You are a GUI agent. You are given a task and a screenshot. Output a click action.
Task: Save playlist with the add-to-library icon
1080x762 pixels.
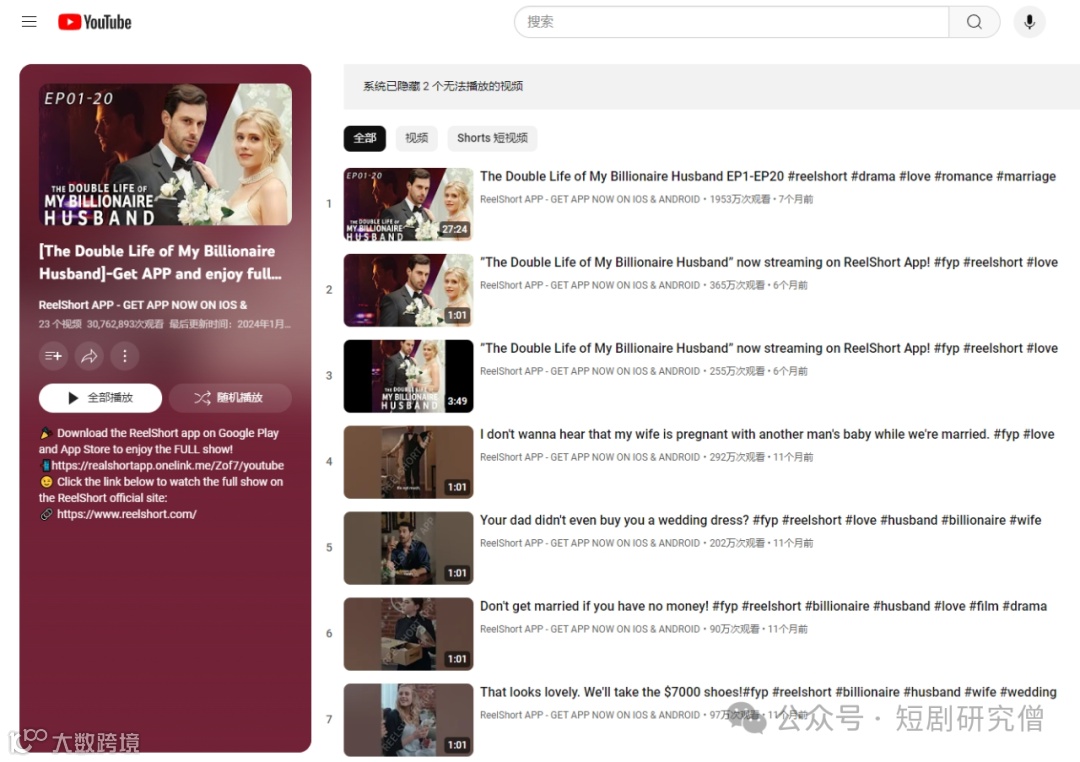coord(53,356)
